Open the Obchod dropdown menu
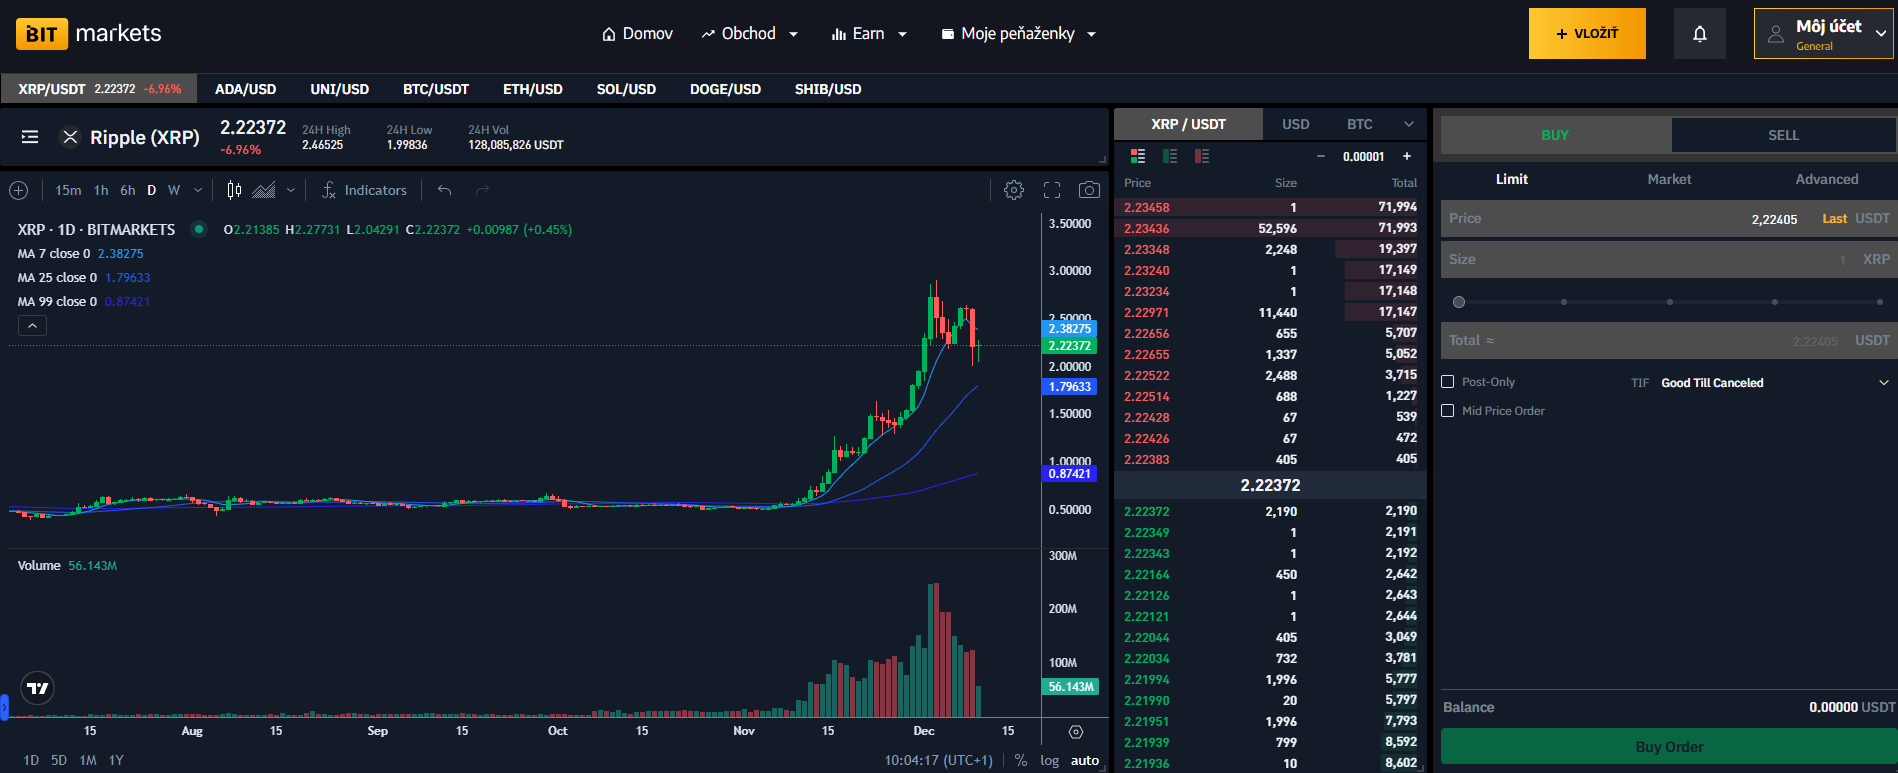 point(750,34)
